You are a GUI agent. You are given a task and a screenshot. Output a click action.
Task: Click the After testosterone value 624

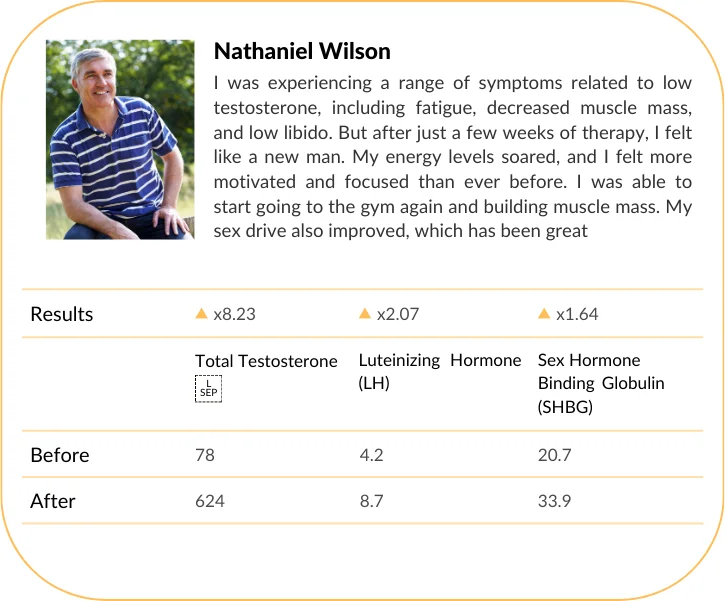(x=210, y=500)
